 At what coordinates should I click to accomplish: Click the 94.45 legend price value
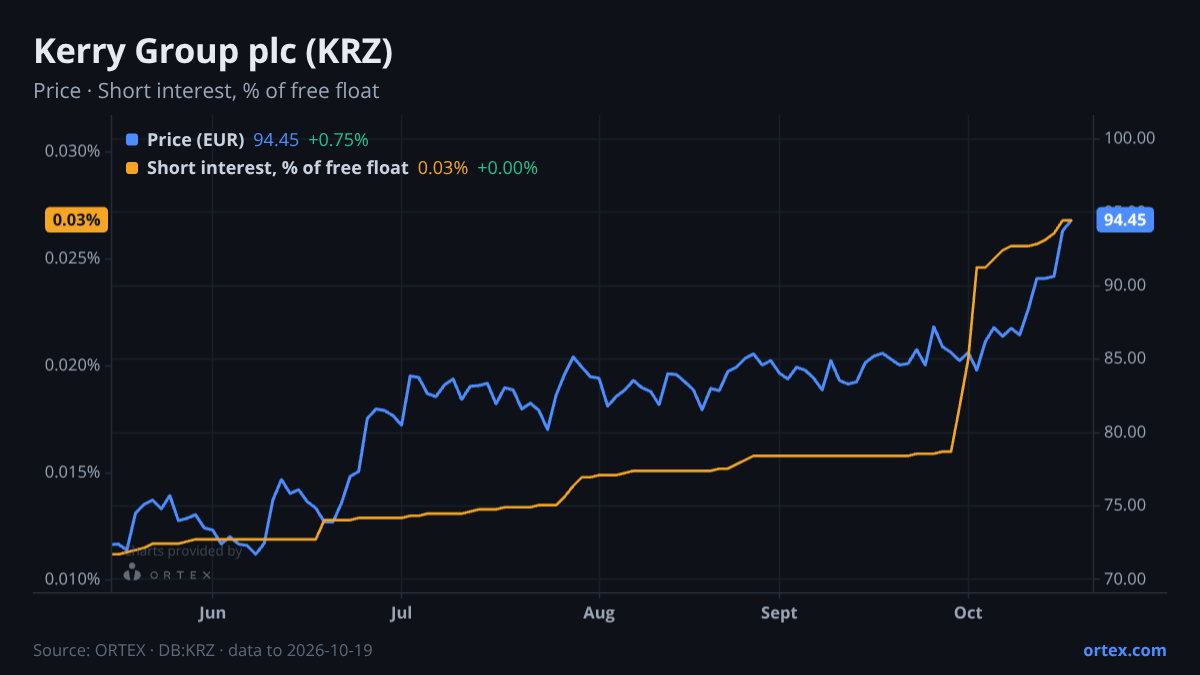pos(276,140)
